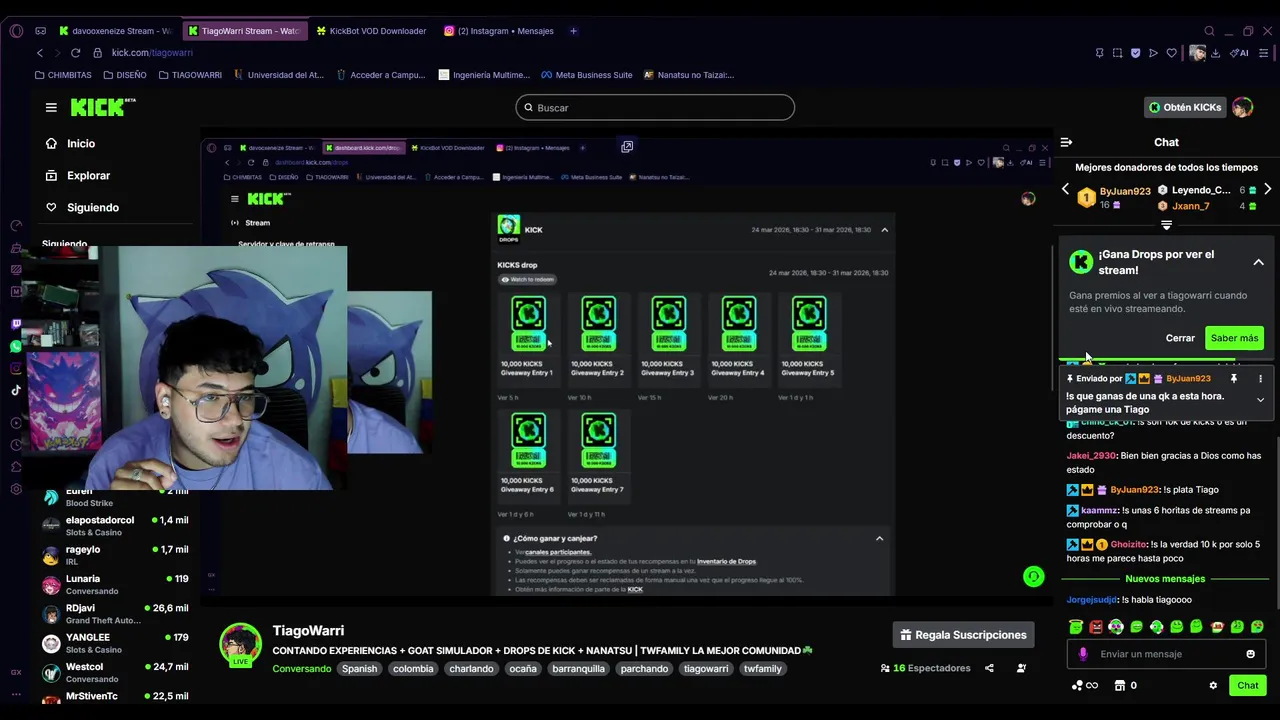Open the emoji picker in chat input
Image resolution: width=1280 pixels, height=720 pixels.
[1250, 654]
